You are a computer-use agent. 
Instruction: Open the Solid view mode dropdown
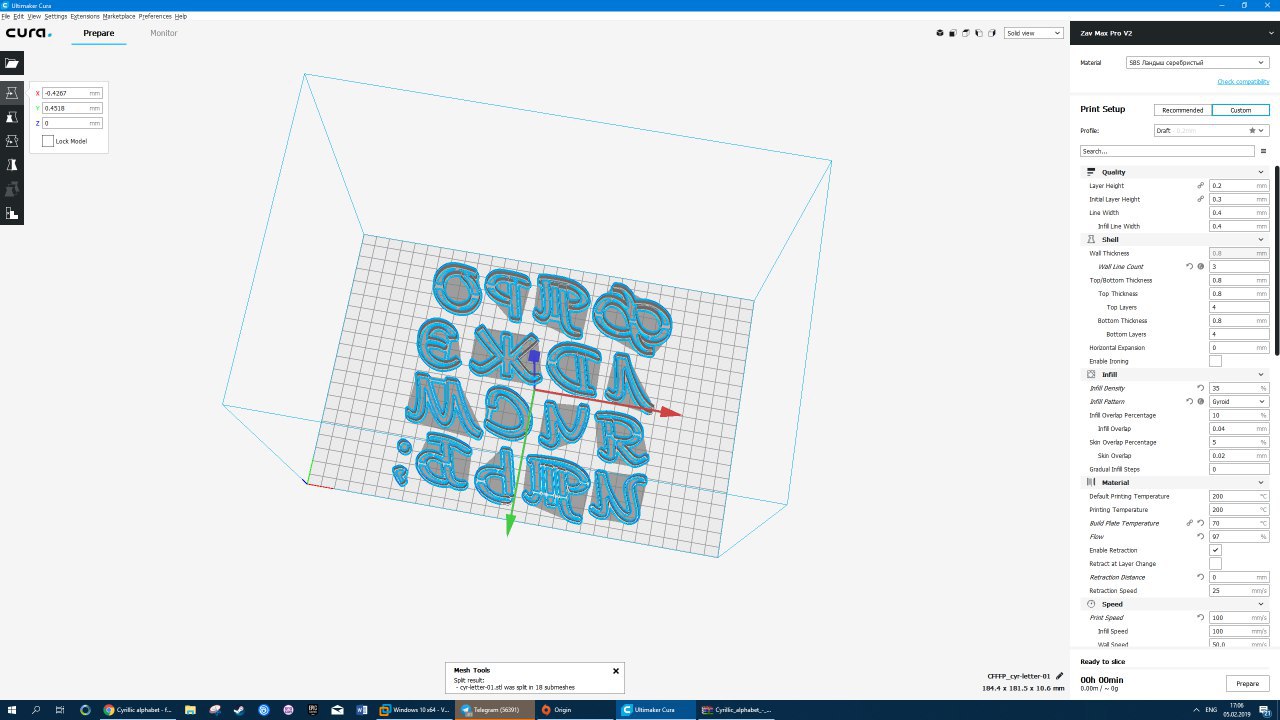pos(1033,33)
